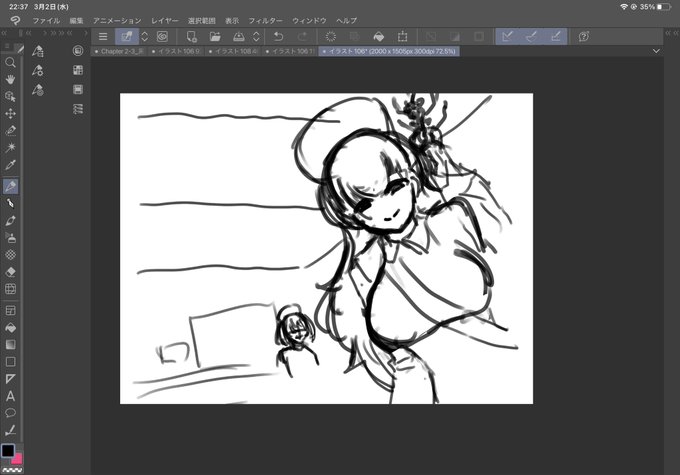Open the ヘルプ menu
Image resolution: width=680 pixels, height=475 pixels.
[347, 20]
